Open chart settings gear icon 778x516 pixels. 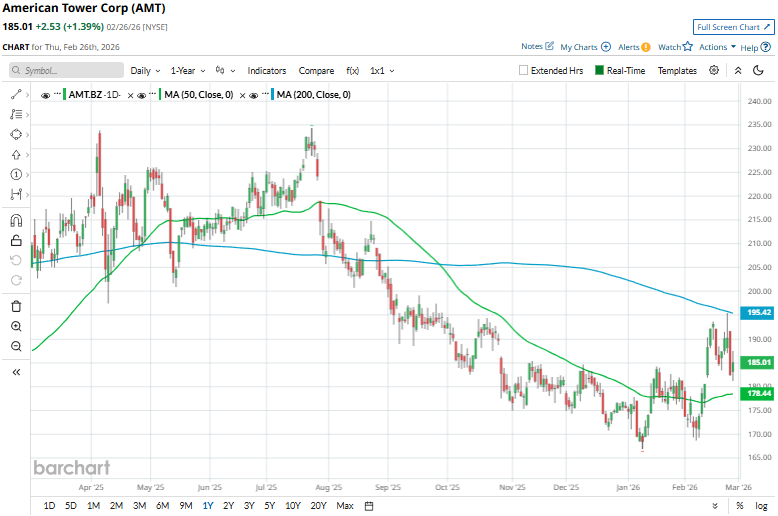(714, 70)
